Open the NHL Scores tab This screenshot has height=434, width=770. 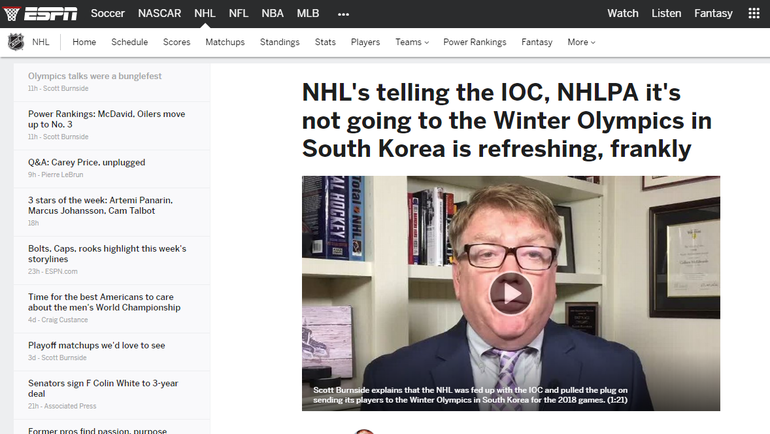tap(176, 43)
